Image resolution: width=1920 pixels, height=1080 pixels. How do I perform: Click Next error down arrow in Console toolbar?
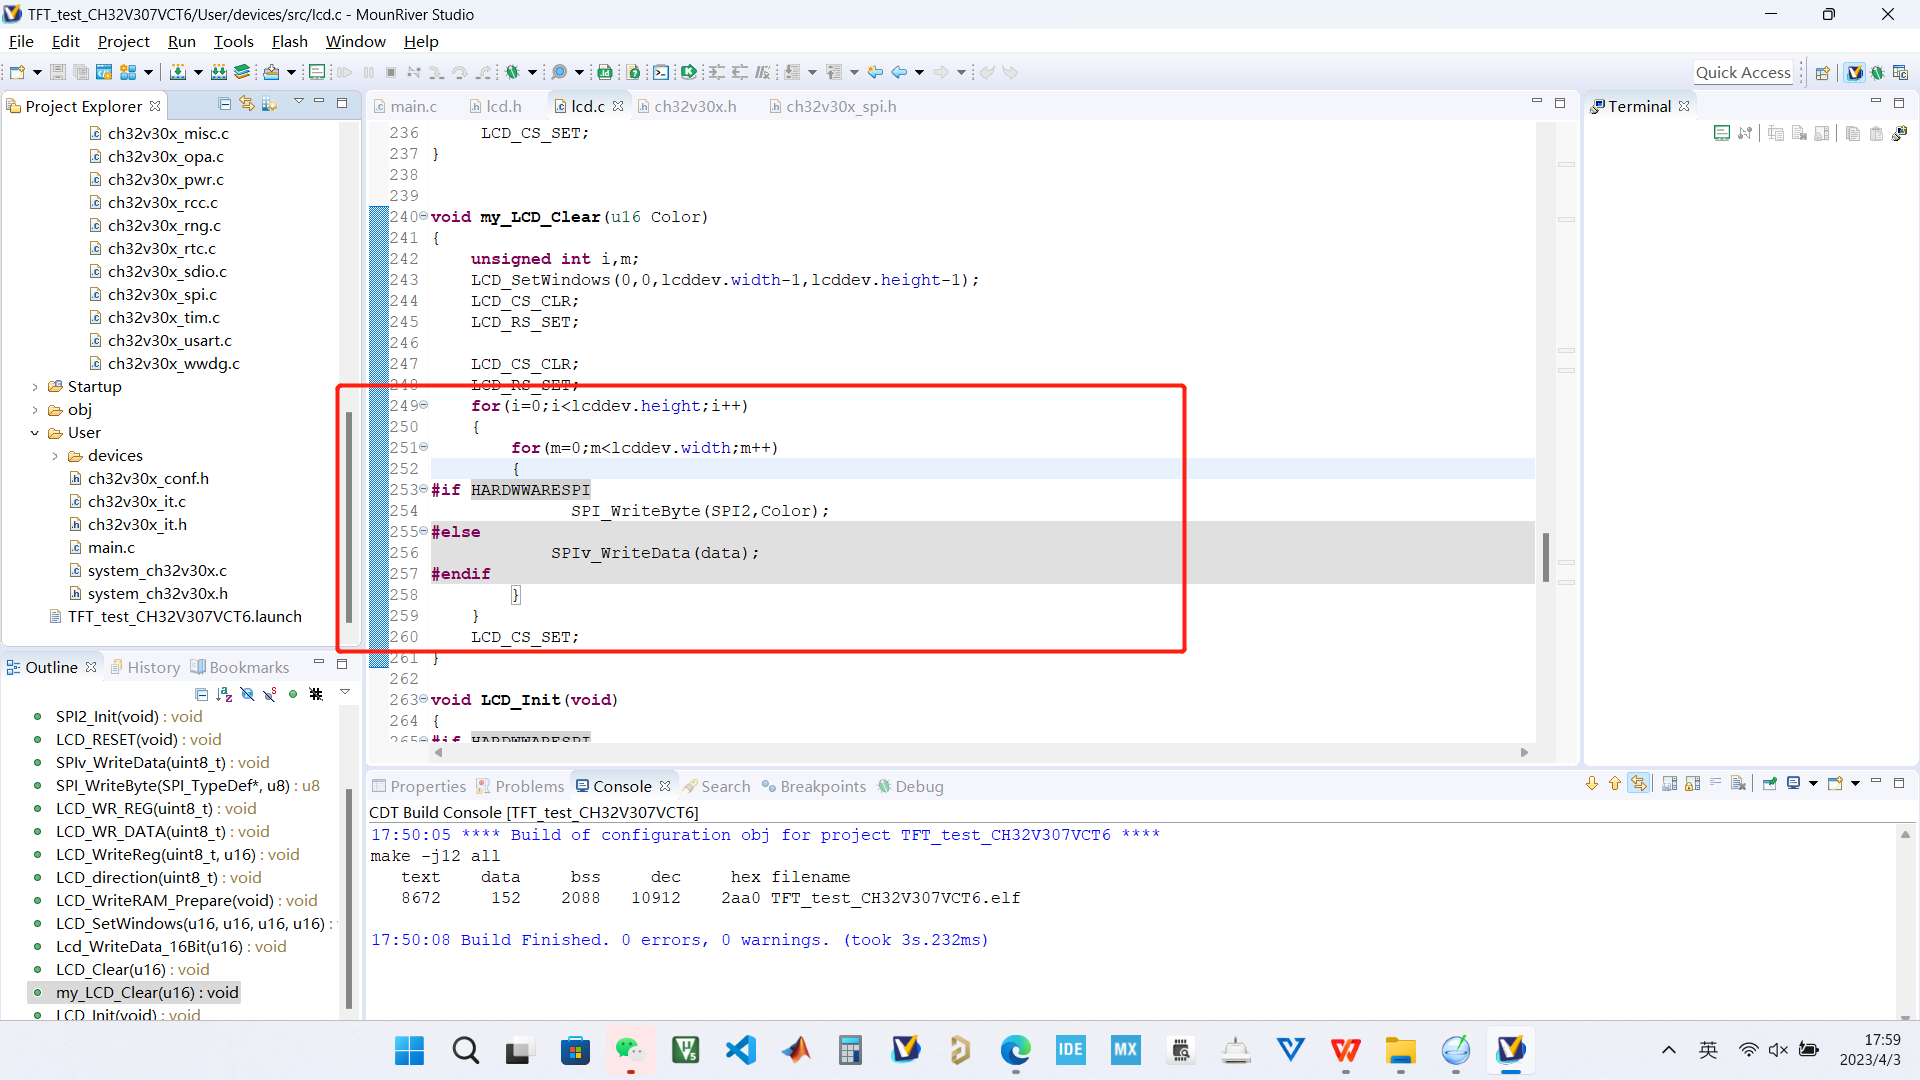tap(1592, 783)
